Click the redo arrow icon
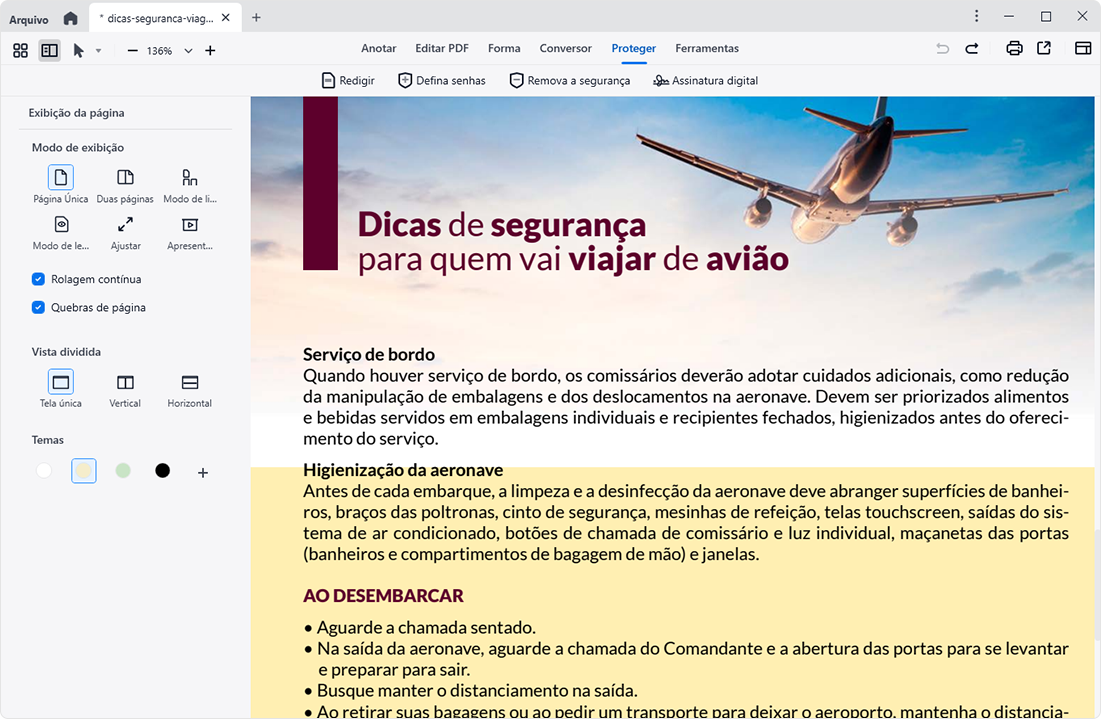Viewport: 1101px width, 719px height. click(x=972, y=48)
